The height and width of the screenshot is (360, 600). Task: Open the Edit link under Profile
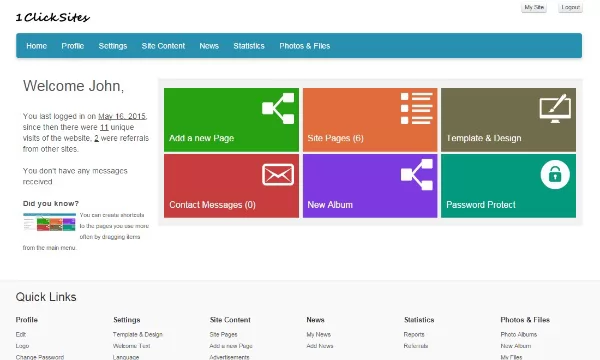21,334
